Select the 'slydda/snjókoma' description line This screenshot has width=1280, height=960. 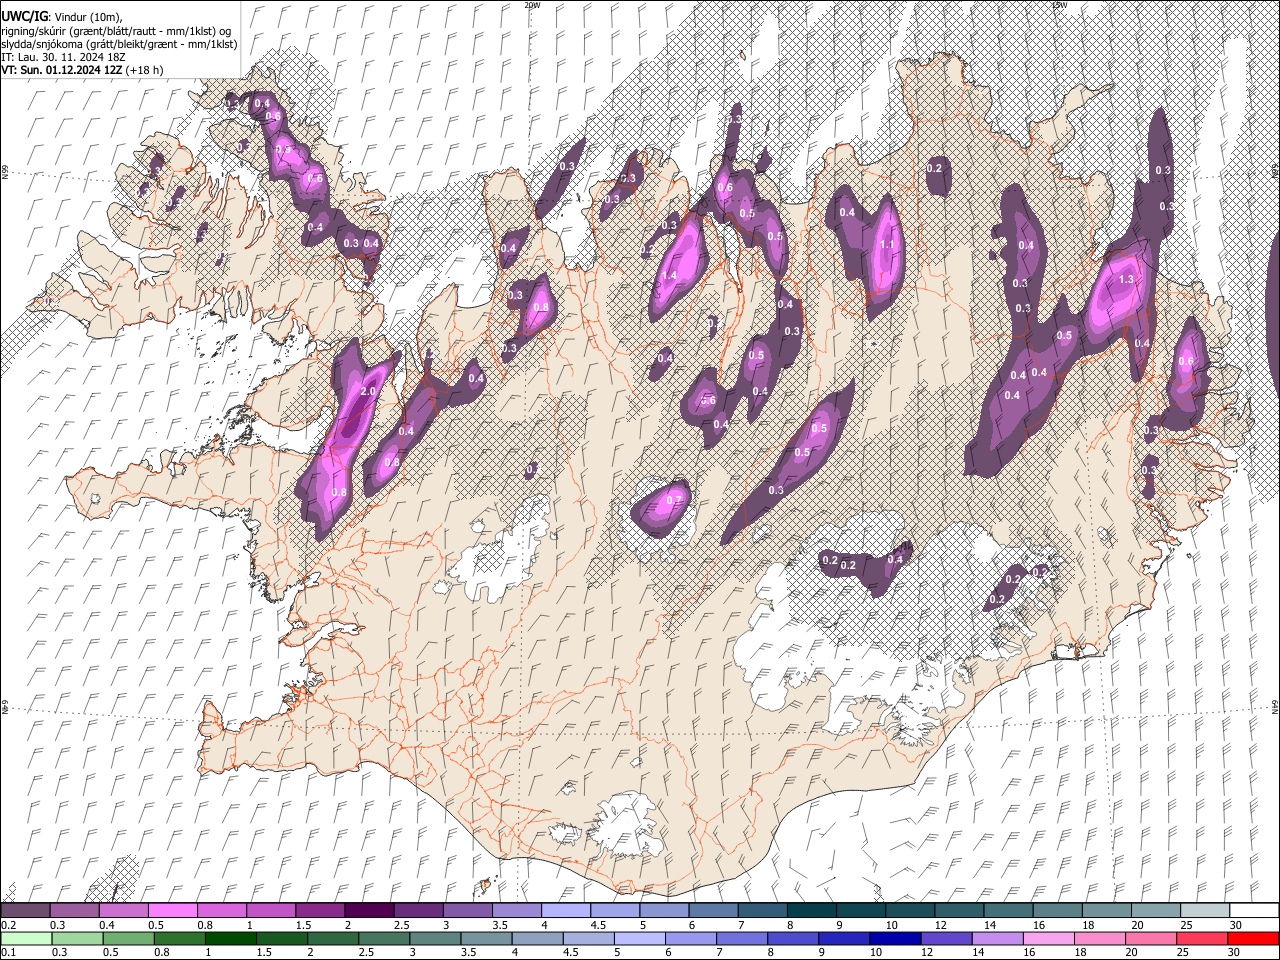[x=119, y=44]
